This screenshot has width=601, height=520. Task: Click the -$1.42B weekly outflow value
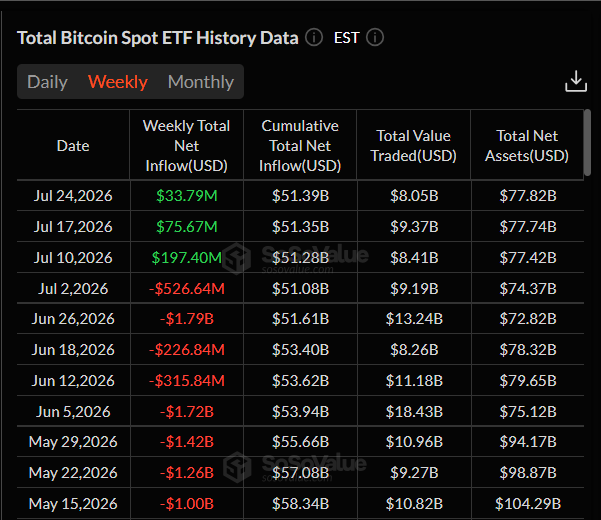pyautogui.click(x=187, y=442)
